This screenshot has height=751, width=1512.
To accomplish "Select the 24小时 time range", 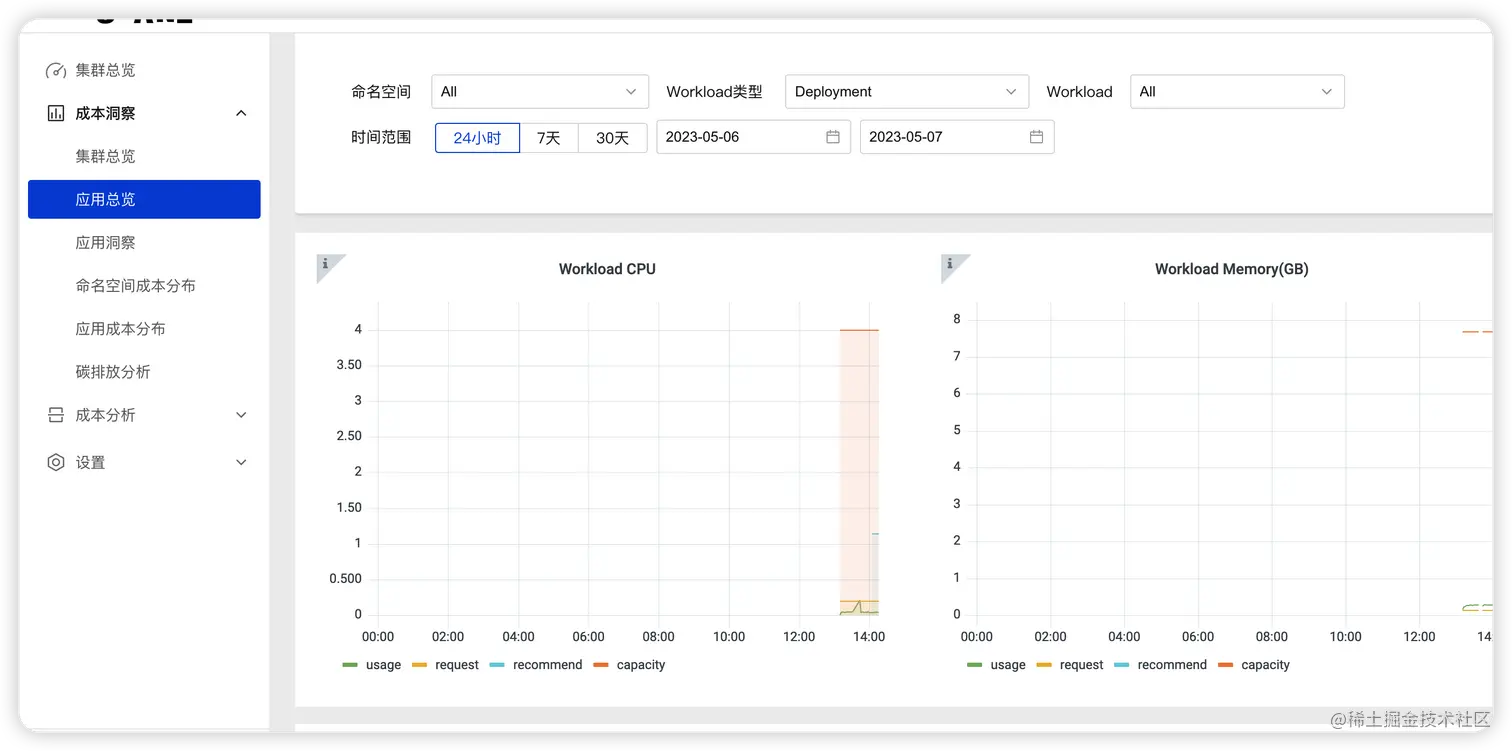I will pyautogui.click(x=477, y=138).
